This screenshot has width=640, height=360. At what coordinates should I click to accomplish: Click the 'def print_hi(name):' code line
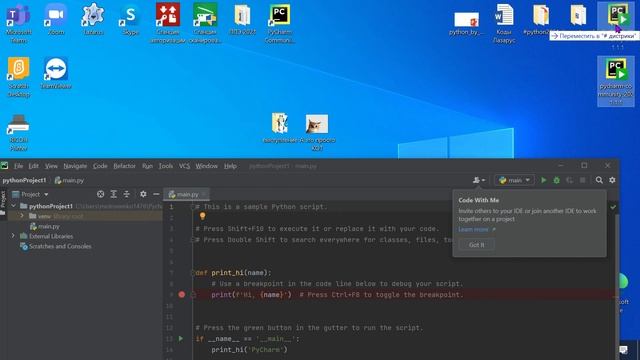pos(233,273)
